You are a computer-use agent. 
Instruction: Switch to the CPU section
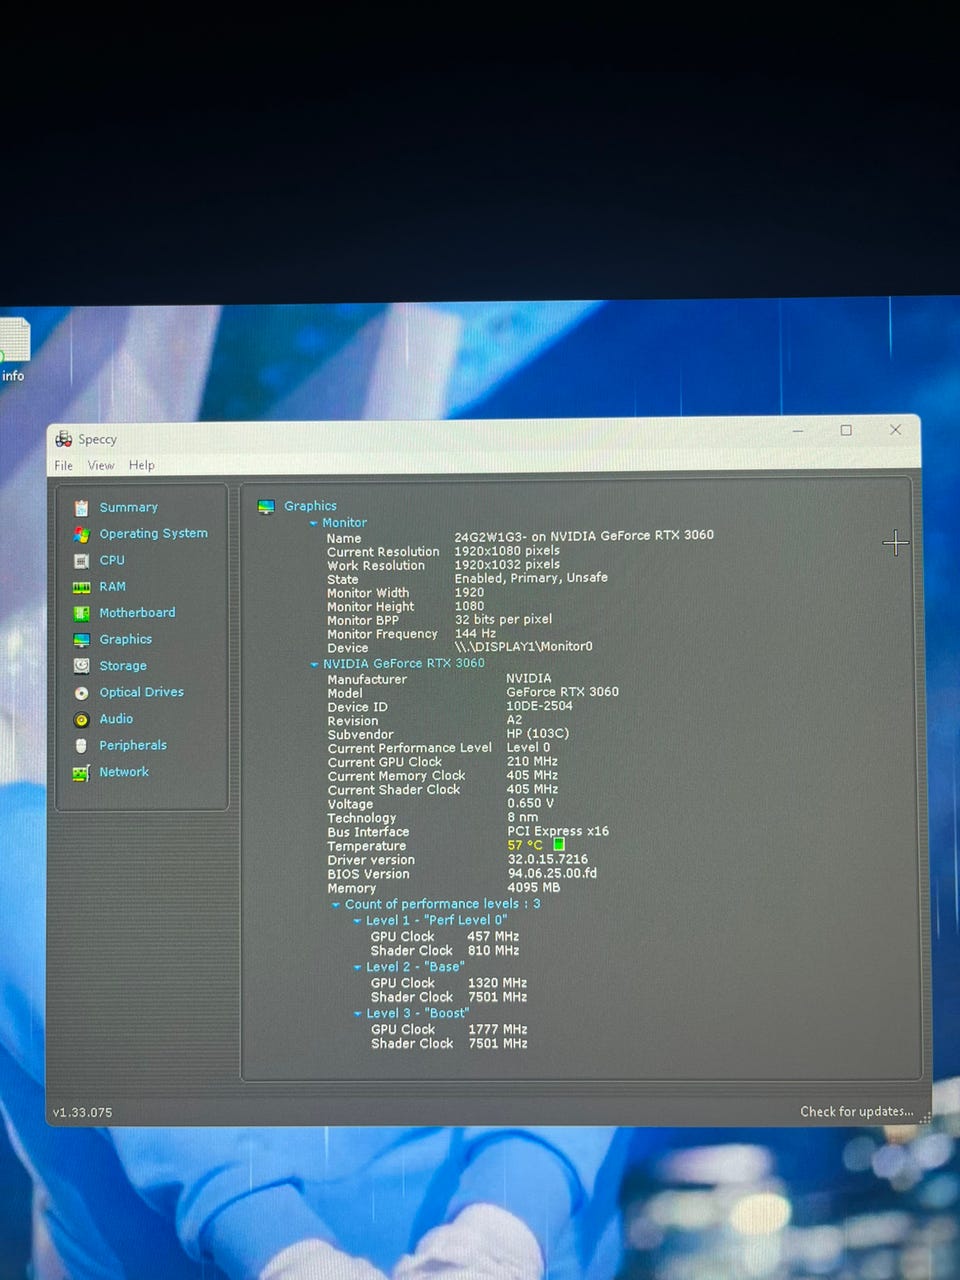click(112, 560)
